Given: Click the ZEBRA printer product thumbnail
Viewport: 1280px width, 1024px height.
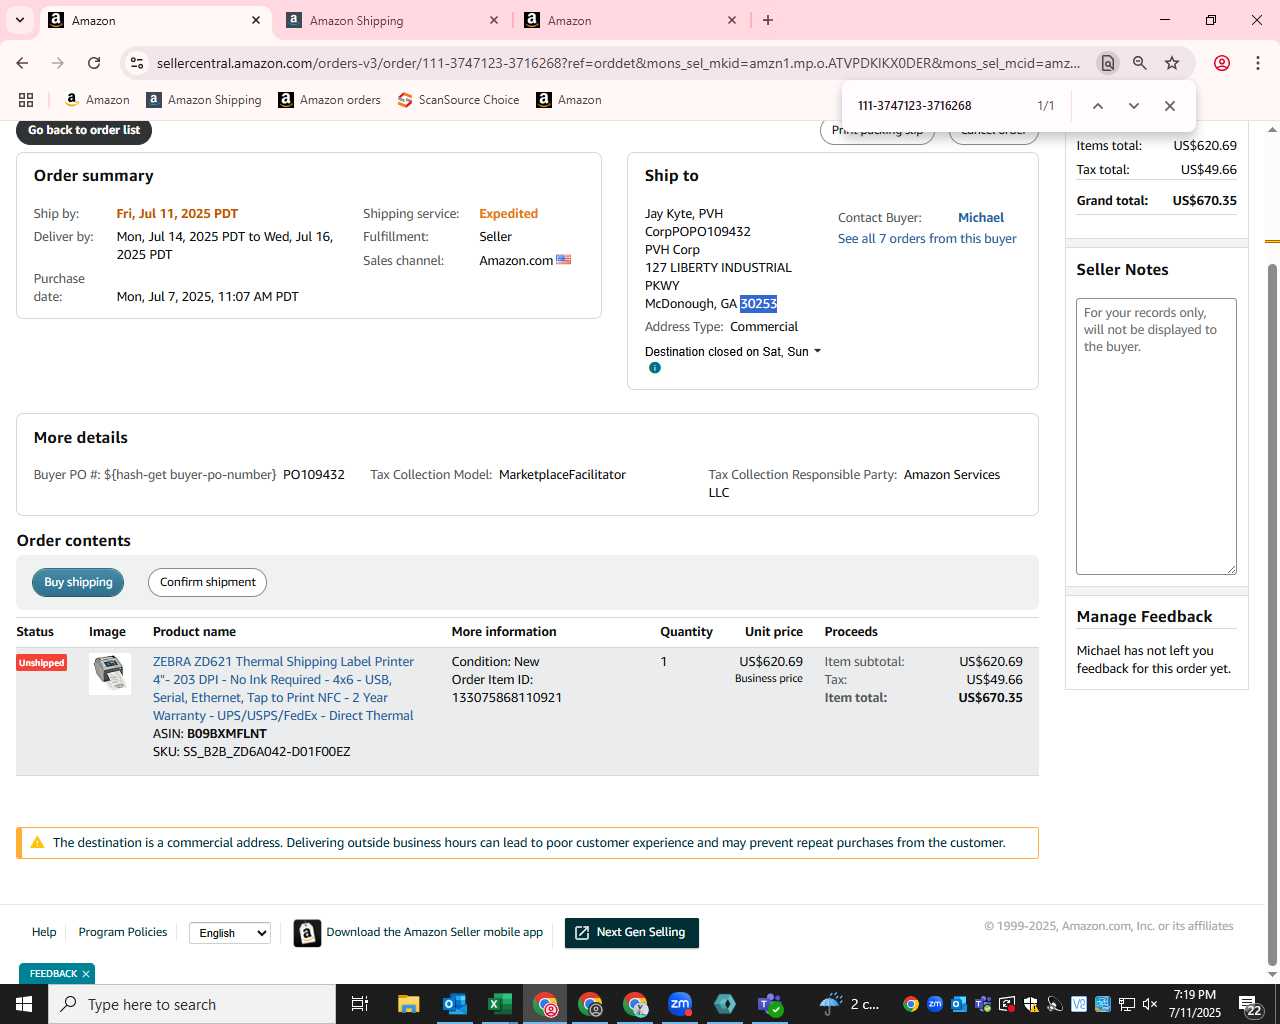Looking at the screenshot, I should [x=110, y=673].
